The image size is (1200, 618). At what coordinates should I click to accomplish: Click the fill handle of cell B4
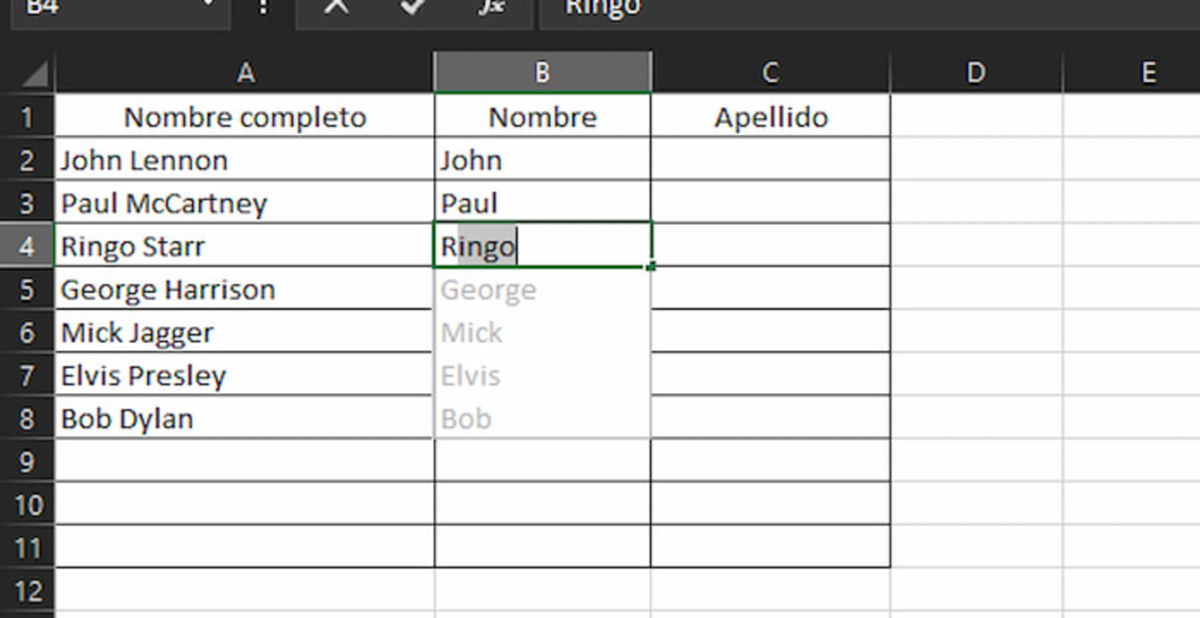651,266
